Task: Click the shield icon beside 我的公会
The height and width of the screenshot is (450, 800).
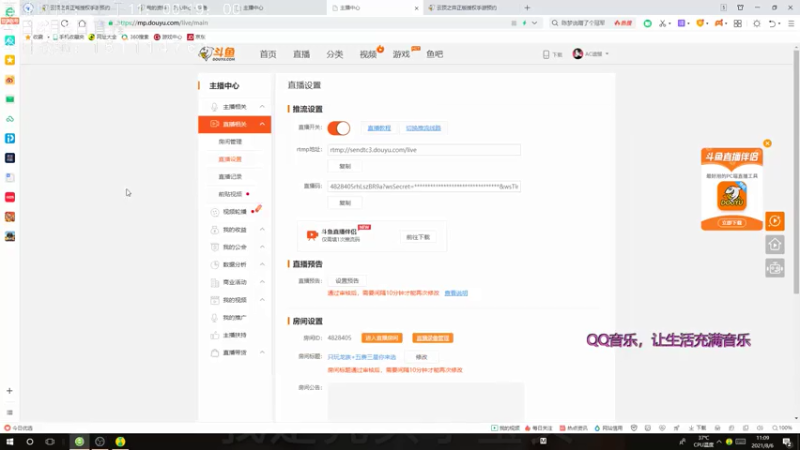Action: tap(215, 247)
